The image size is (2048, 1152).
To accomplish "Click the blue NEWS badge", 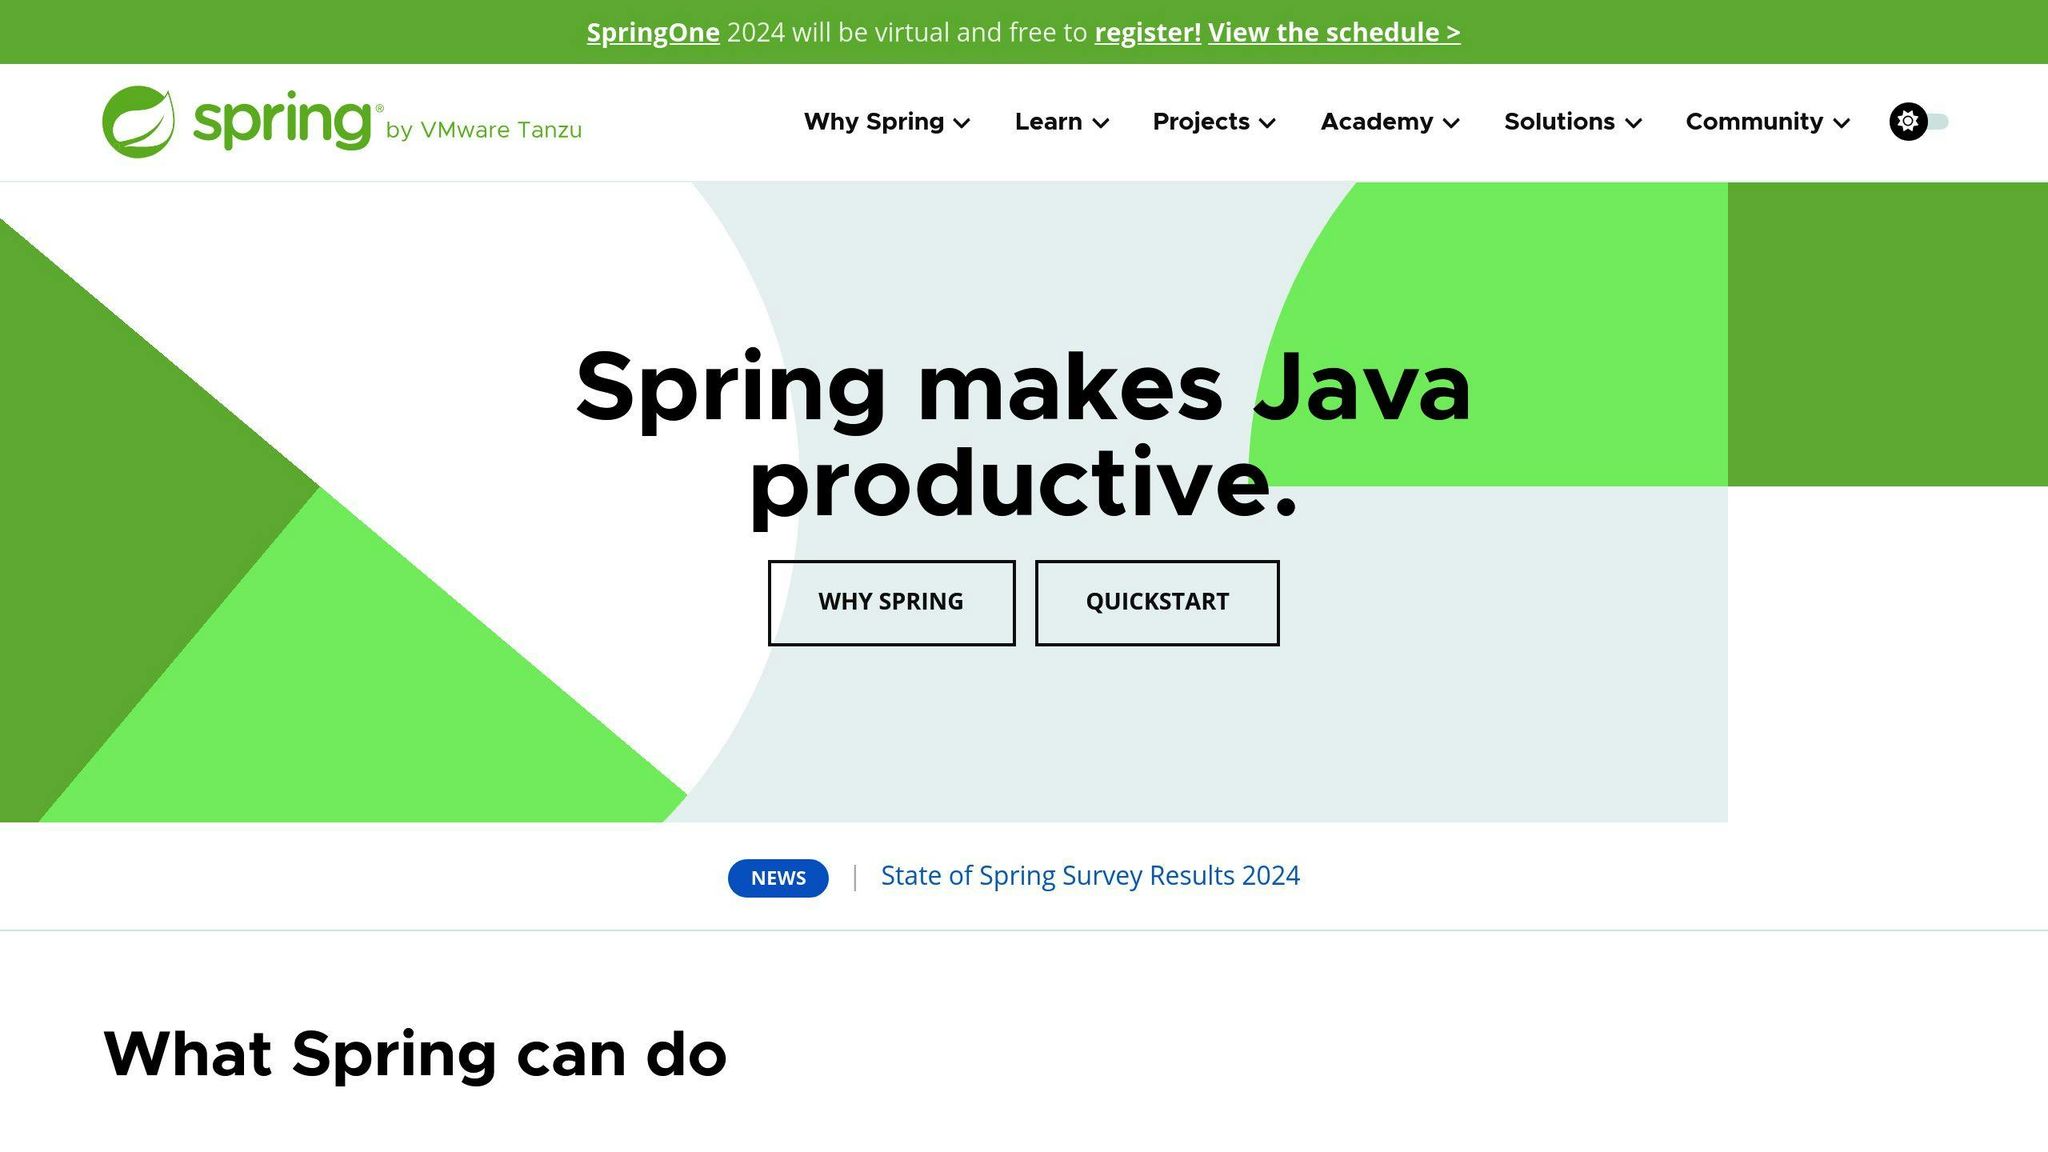I will pos(778,878).
